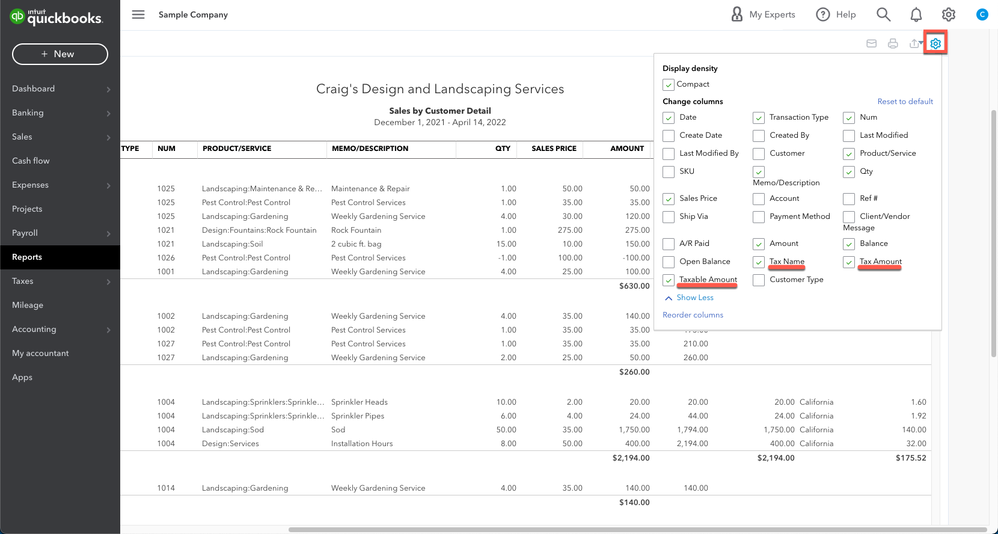Click the Sprinkler Heads description cell
Image resolution: width=998 pixels, height=534 pixels.
tap(359, 402)
